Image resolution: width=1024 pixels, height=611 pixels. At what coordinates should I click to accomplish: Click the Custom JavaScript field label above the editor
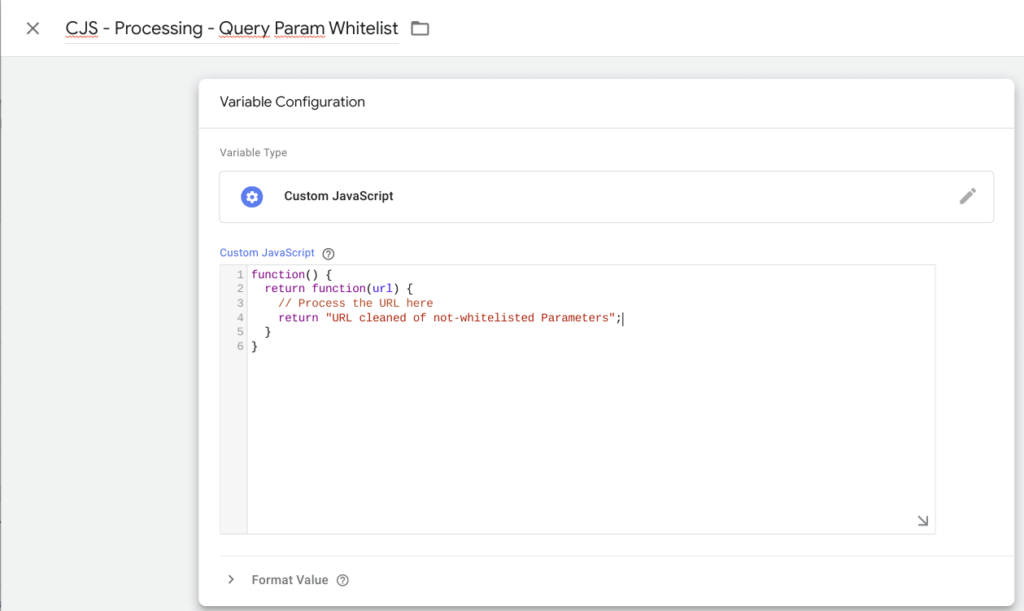pos(266,254)
